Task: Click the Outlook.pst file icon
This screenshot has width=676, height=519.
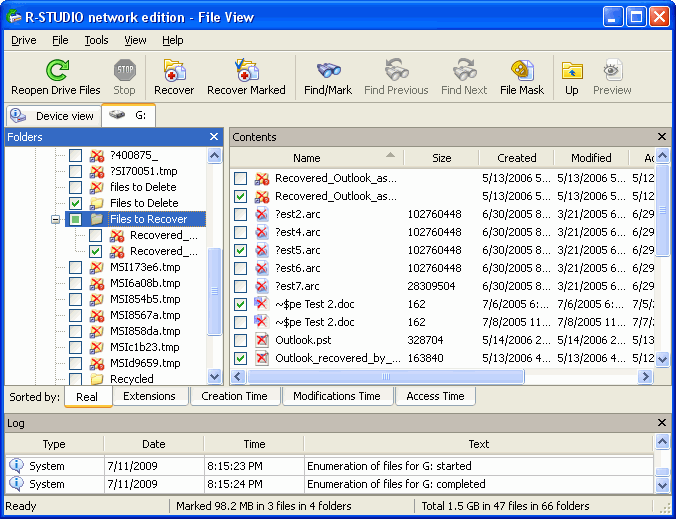Action: pyautogui.click(x=261, y=340)
